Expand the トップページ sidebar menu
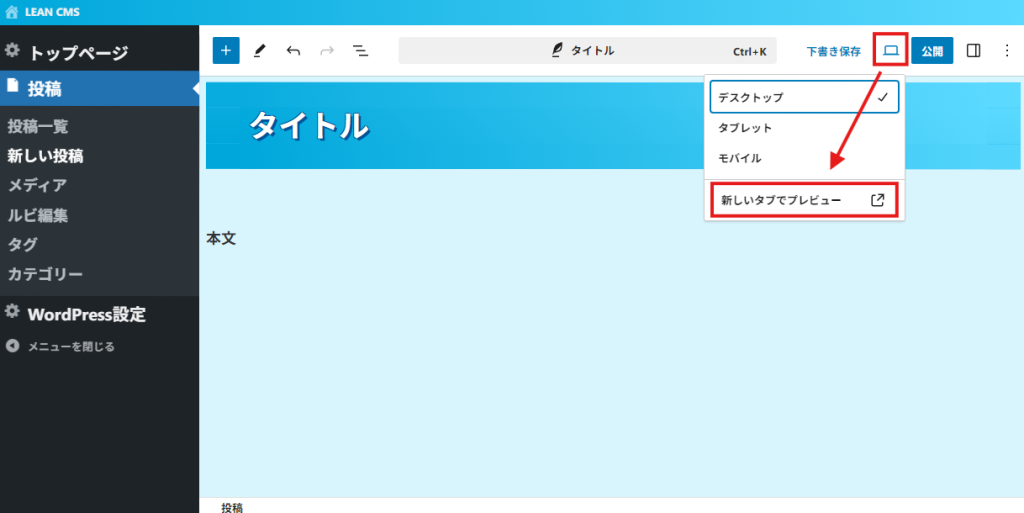1024x513 pixels. click(78, 53)
